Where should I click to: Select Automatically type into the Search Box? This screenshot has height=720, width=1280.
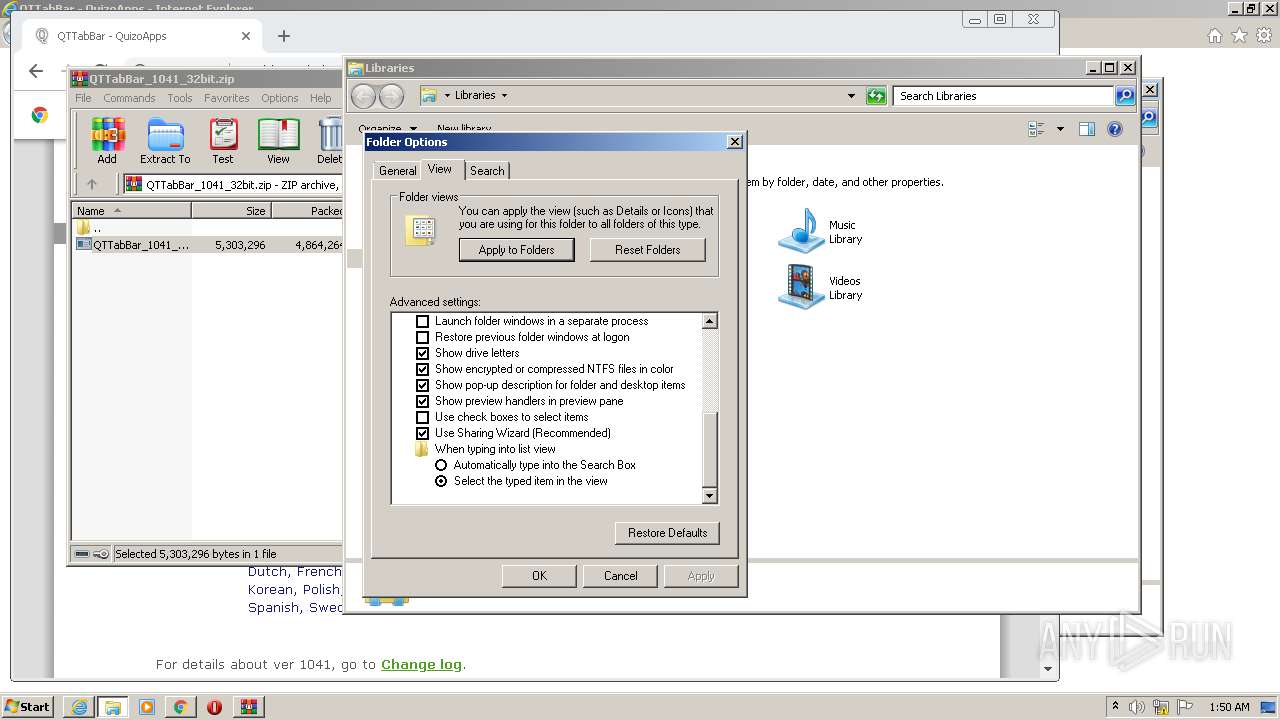coord(441,465)
